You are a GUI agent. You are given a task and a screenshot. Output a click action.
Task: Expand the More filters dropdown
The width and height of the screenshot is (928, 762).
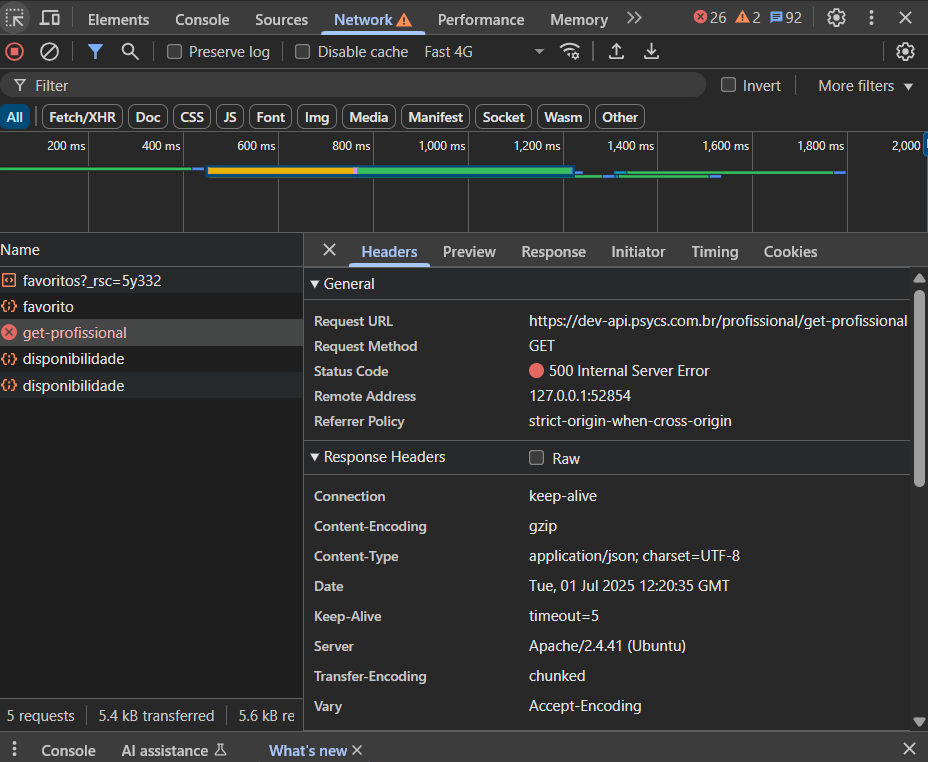pyautogui.click(x=865, y=86)
